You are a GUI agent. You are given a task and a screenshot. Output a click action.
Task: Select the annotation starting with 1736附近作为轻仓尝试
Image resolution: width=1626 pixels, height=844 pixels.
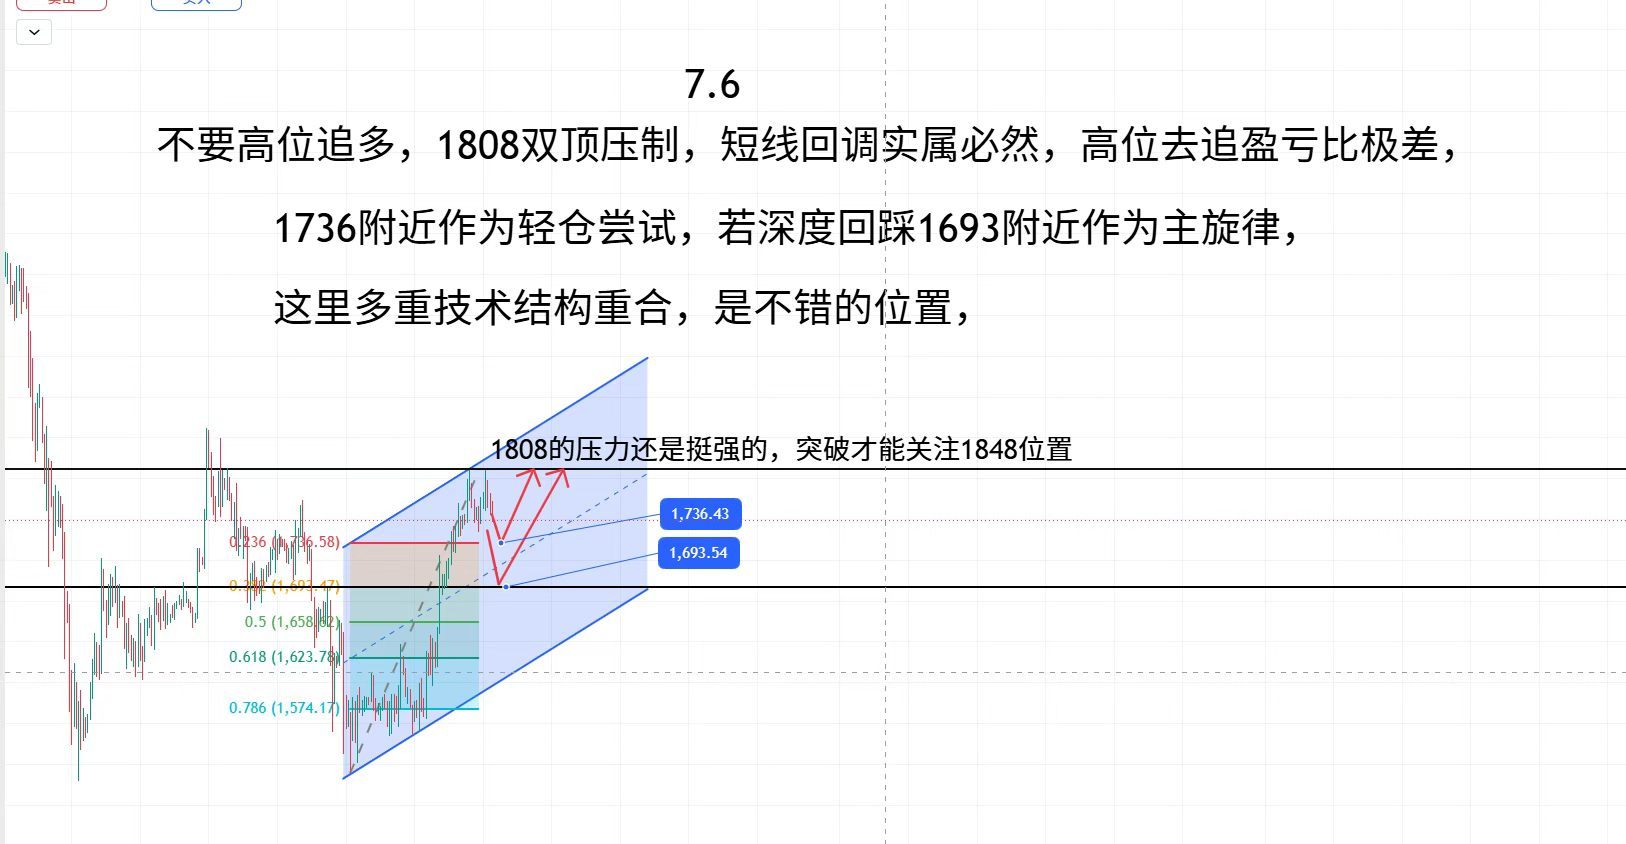click(x=787, y=228)
